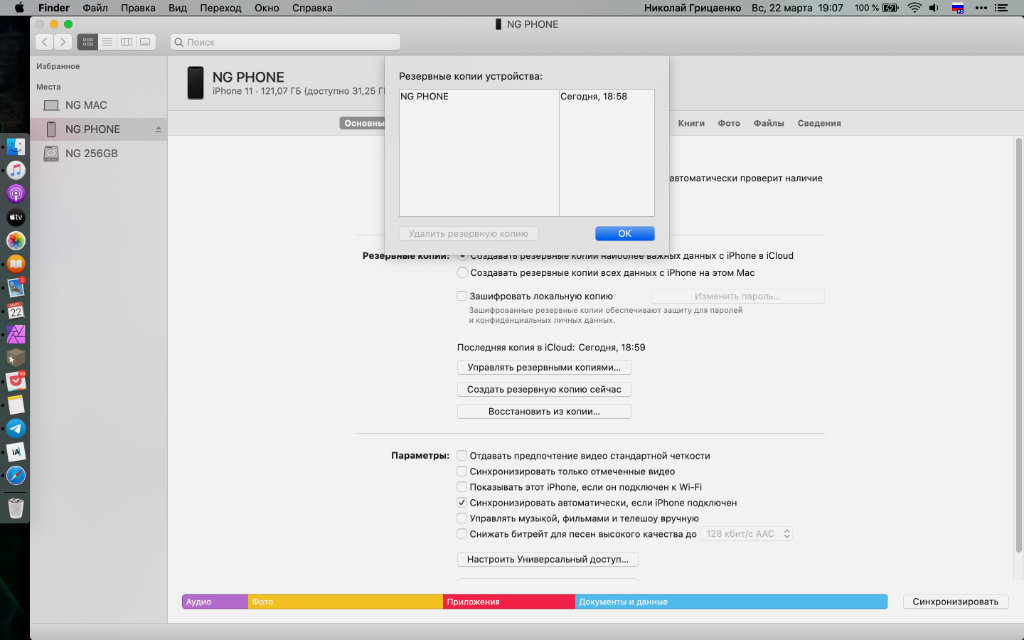Screen dimensions: 1024x640
Task: Open the 'Переход' menu in menu bar
Action: pos(219,8)
